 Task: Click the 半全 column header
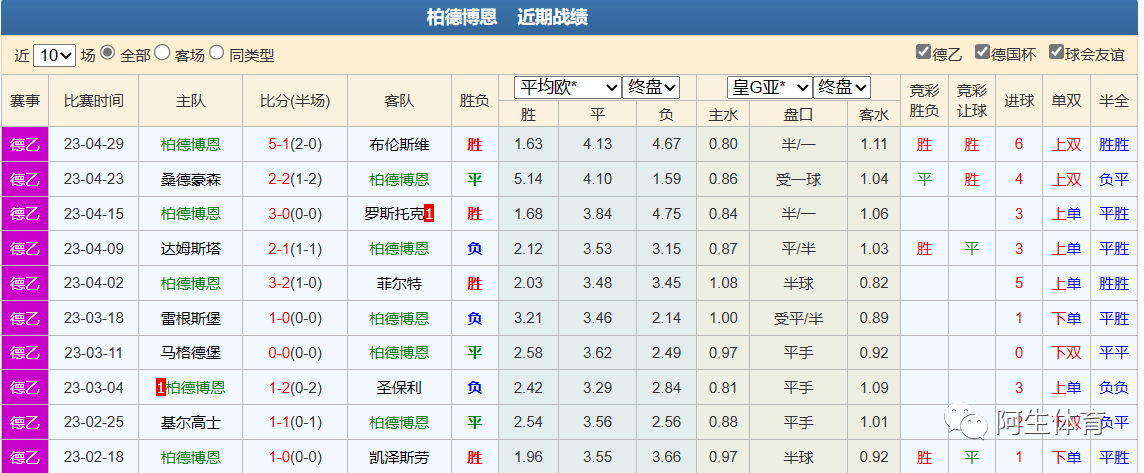pyautogui.click(x=1113, y=101)
